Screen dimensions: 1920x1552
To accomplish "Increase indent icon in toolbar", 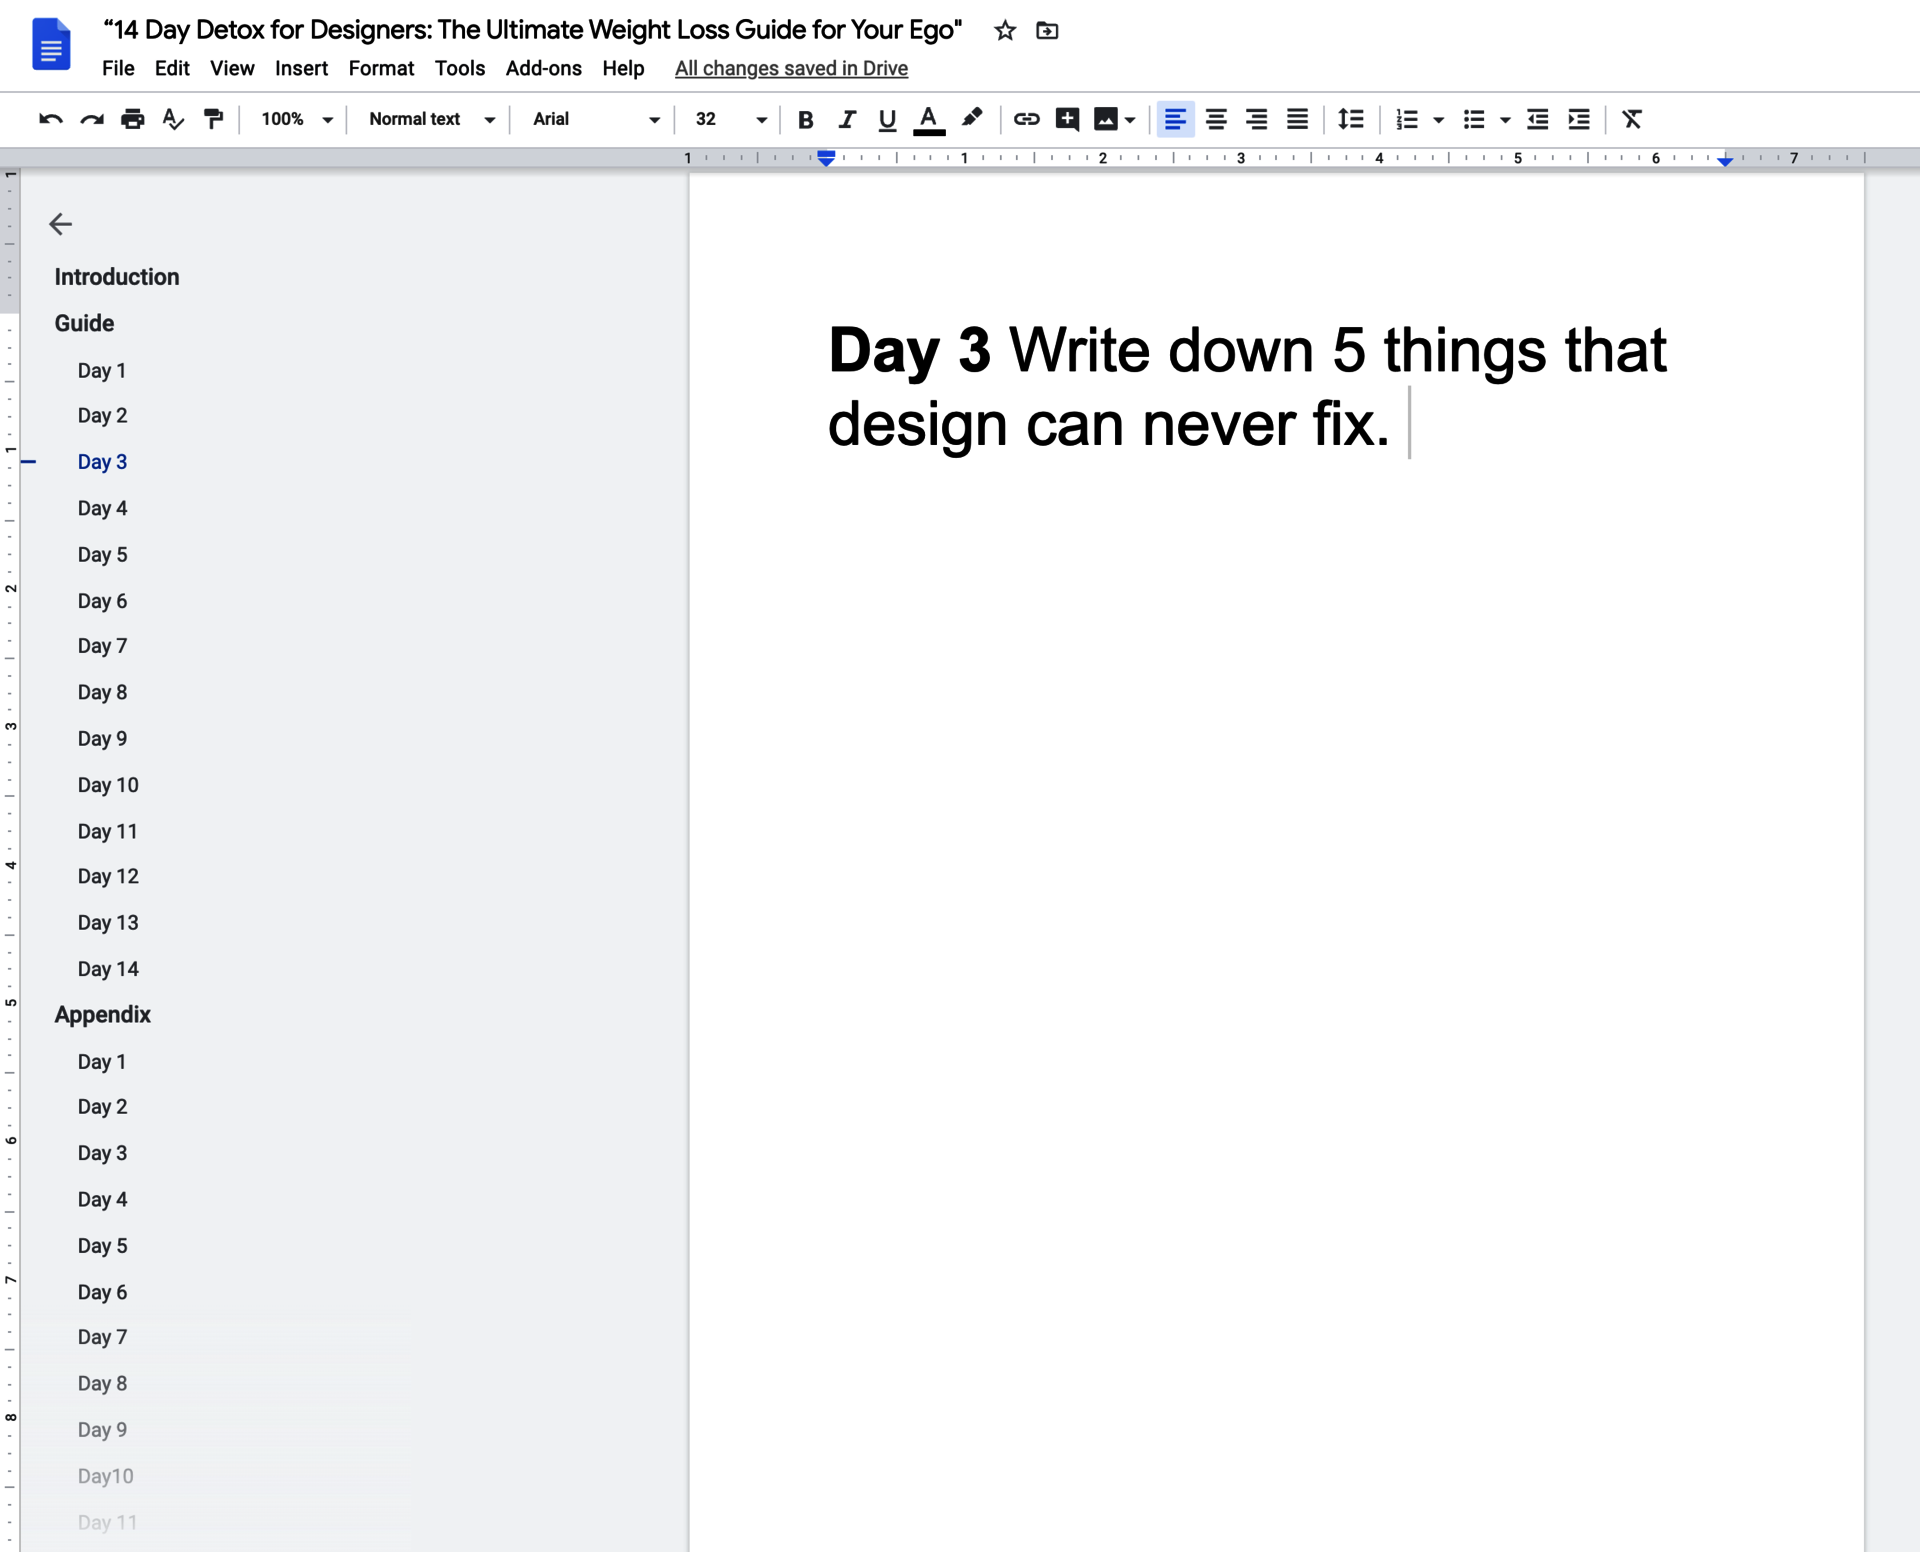I will pos(1579,119).
